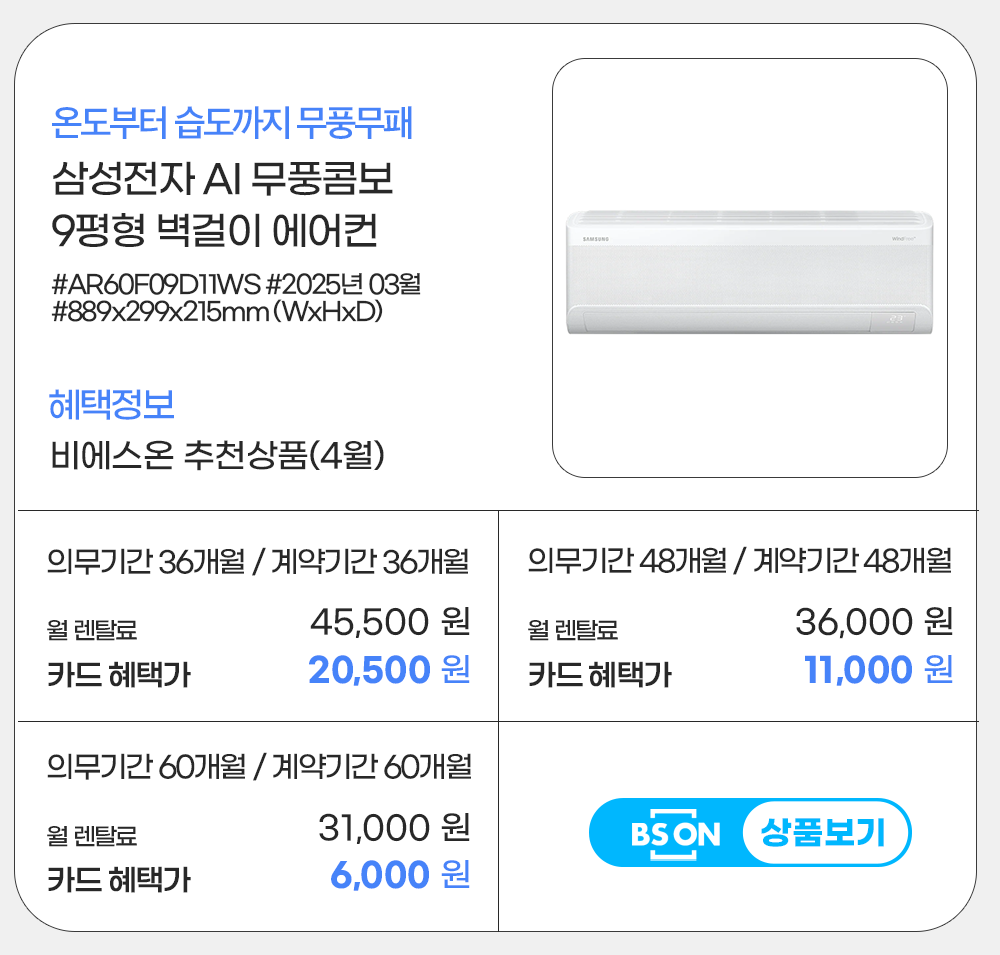Image resolution: width=1000 pixels, height=955 pixels.
Task: Click the BS ON logo badge
Action: click(x=675, y=833)
